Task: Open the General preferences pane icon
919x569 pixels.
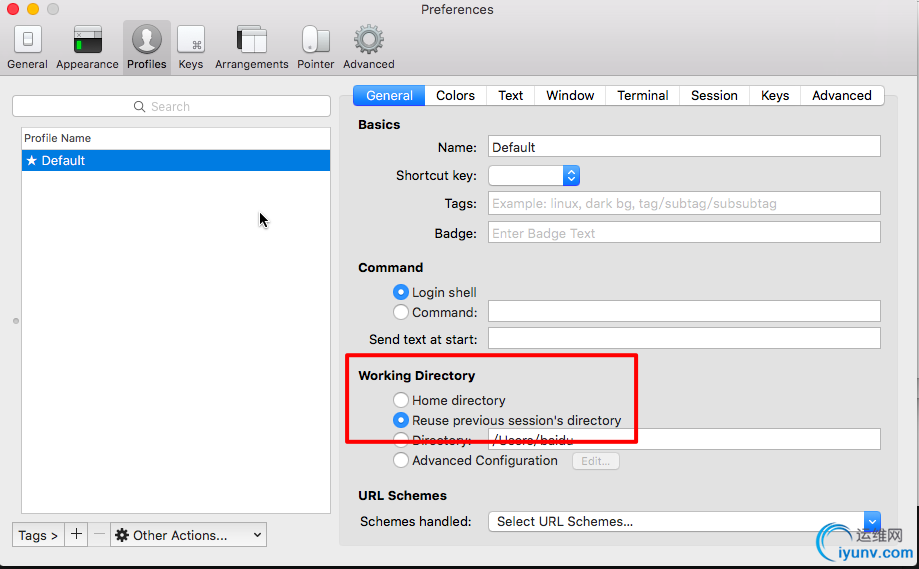Action: [x=27, y=47]
